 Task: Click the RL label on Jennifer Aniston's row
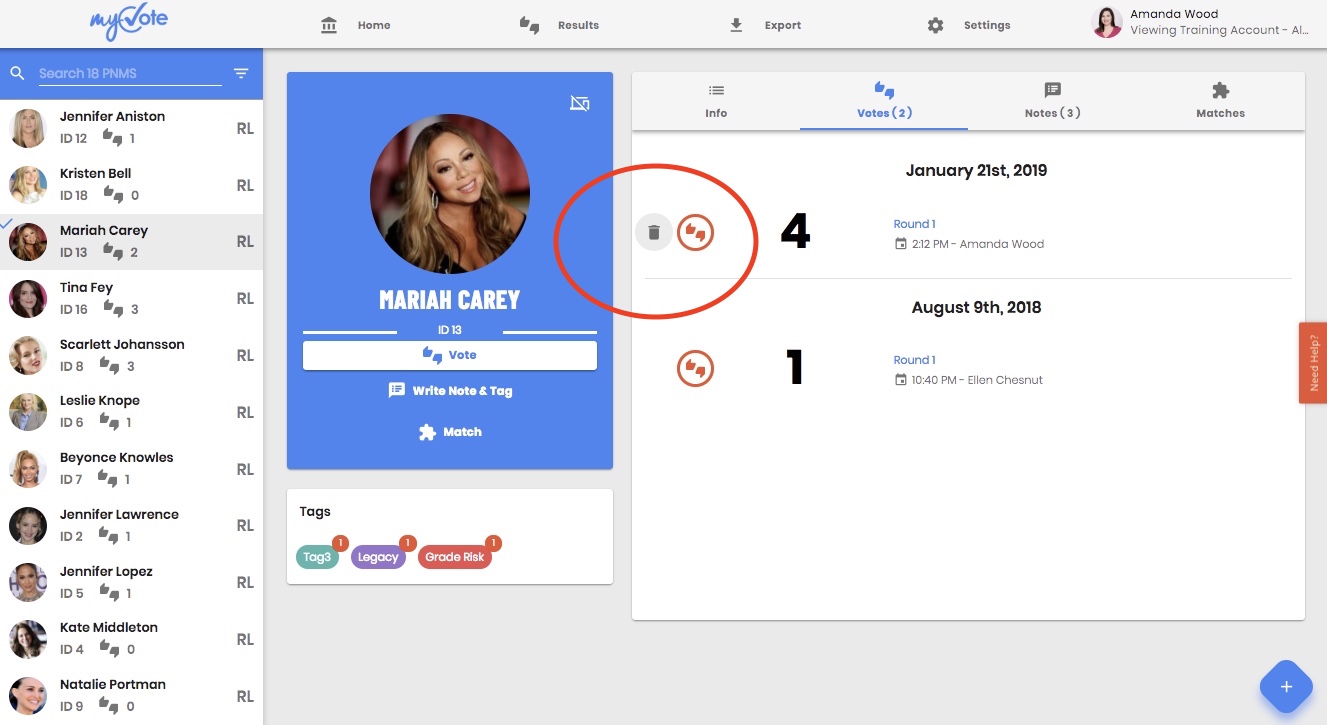coord(245,129)
